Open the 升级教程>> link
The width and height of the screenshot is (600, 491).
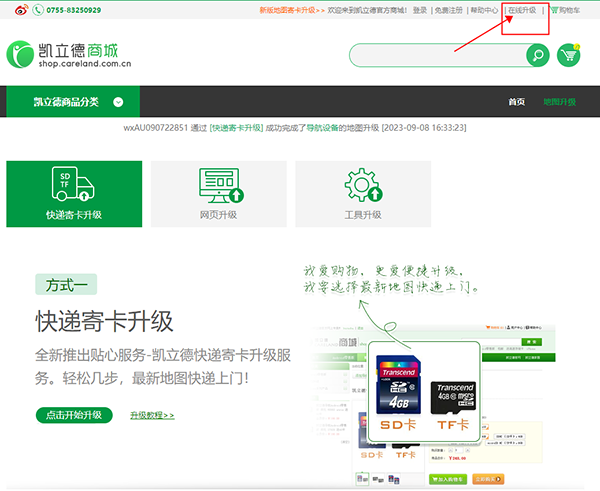click(x=151, y=415)
